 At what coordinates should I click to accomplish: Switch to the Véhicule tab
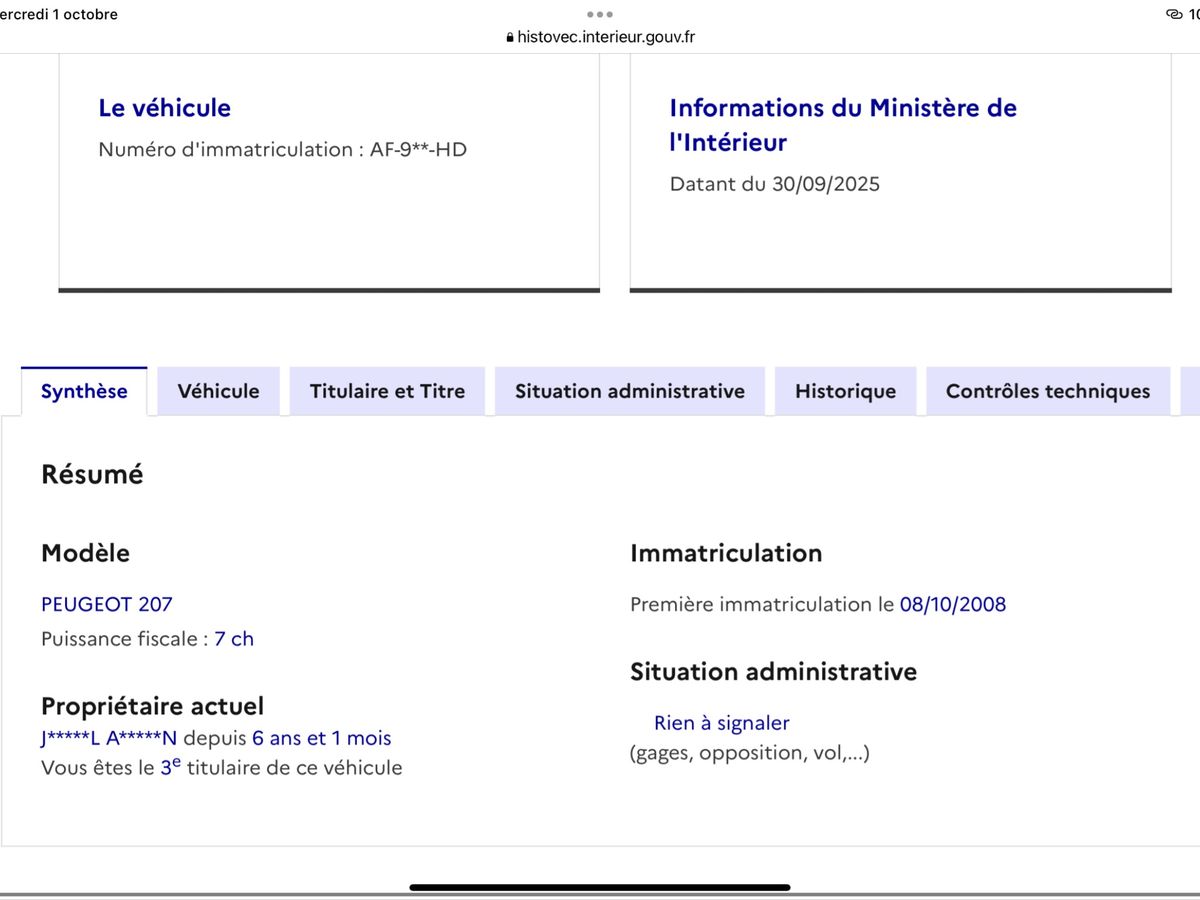pyautogui.click(x=218, y=391)
